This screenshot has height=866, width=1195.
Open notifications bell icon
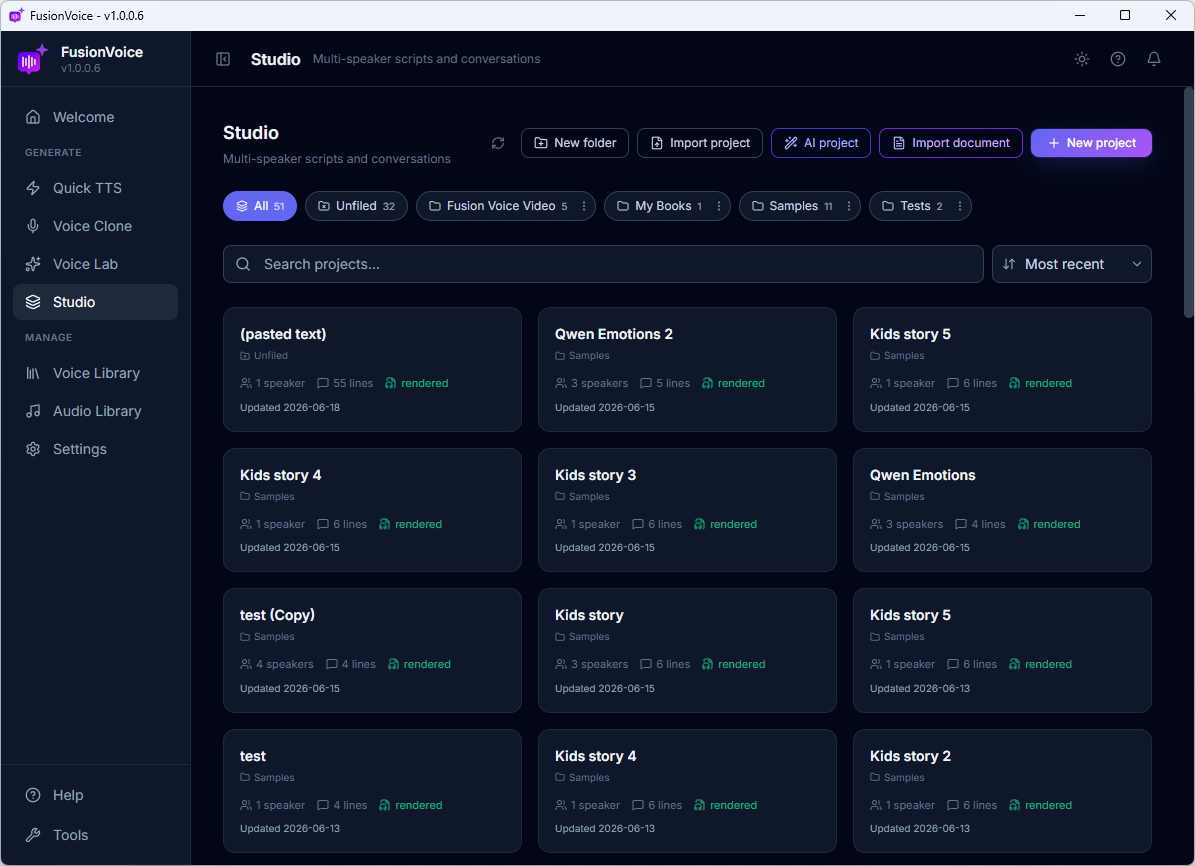[1154, 59]
